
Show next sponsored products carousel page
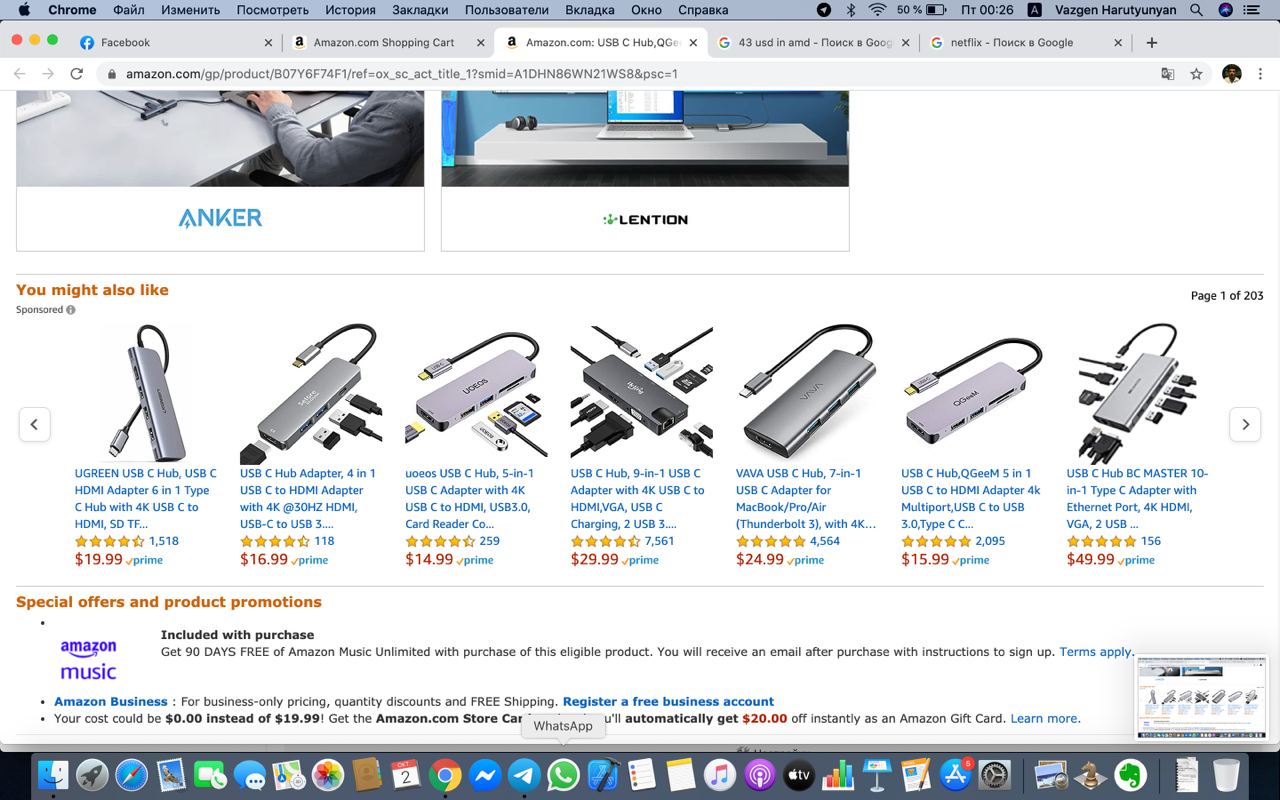point(1245,424)
